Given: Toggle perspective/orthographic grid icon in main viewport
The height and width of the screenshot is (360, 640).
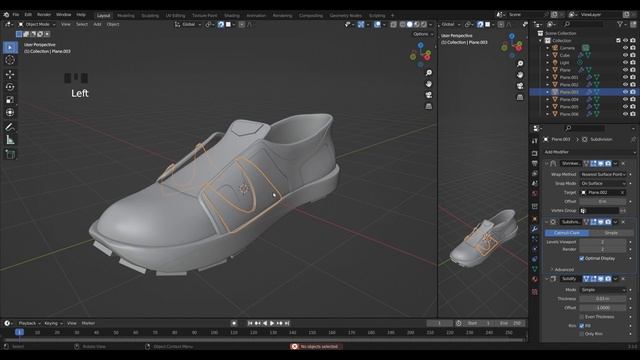Looking at the screenshot, I should tap(429, 106).
